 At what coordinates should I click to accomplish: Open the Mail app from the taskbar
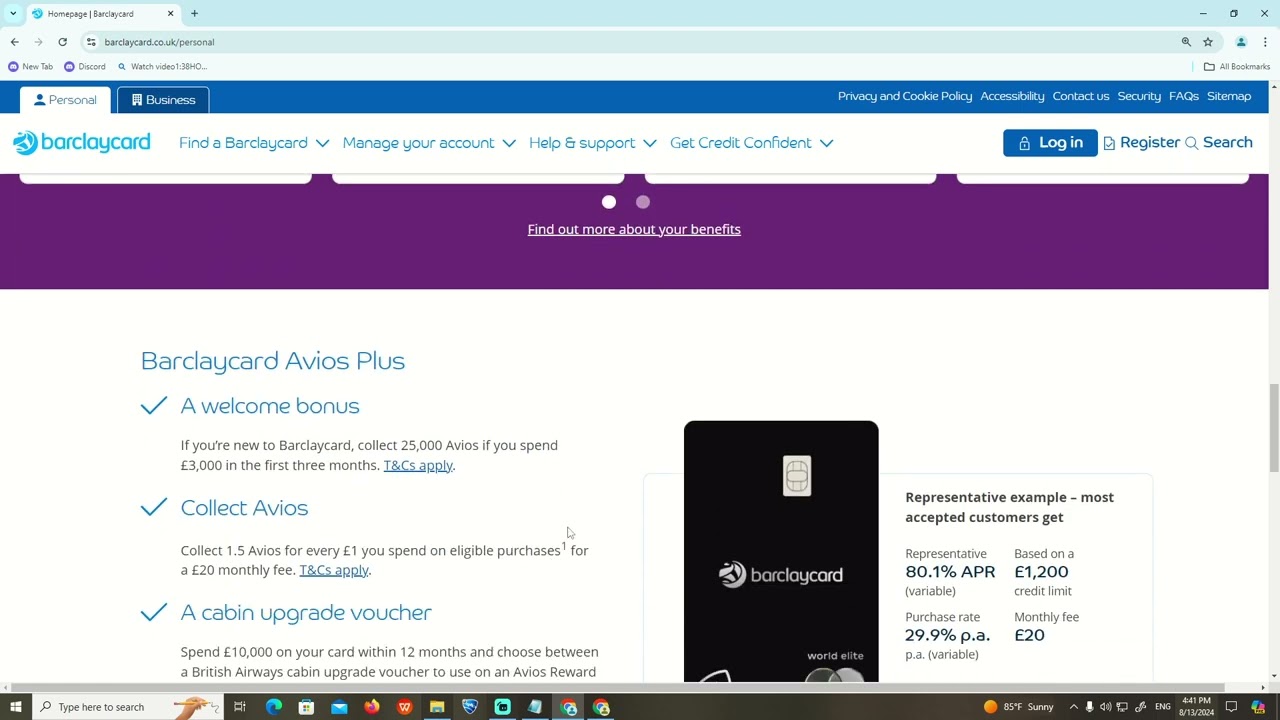point(339,707)
